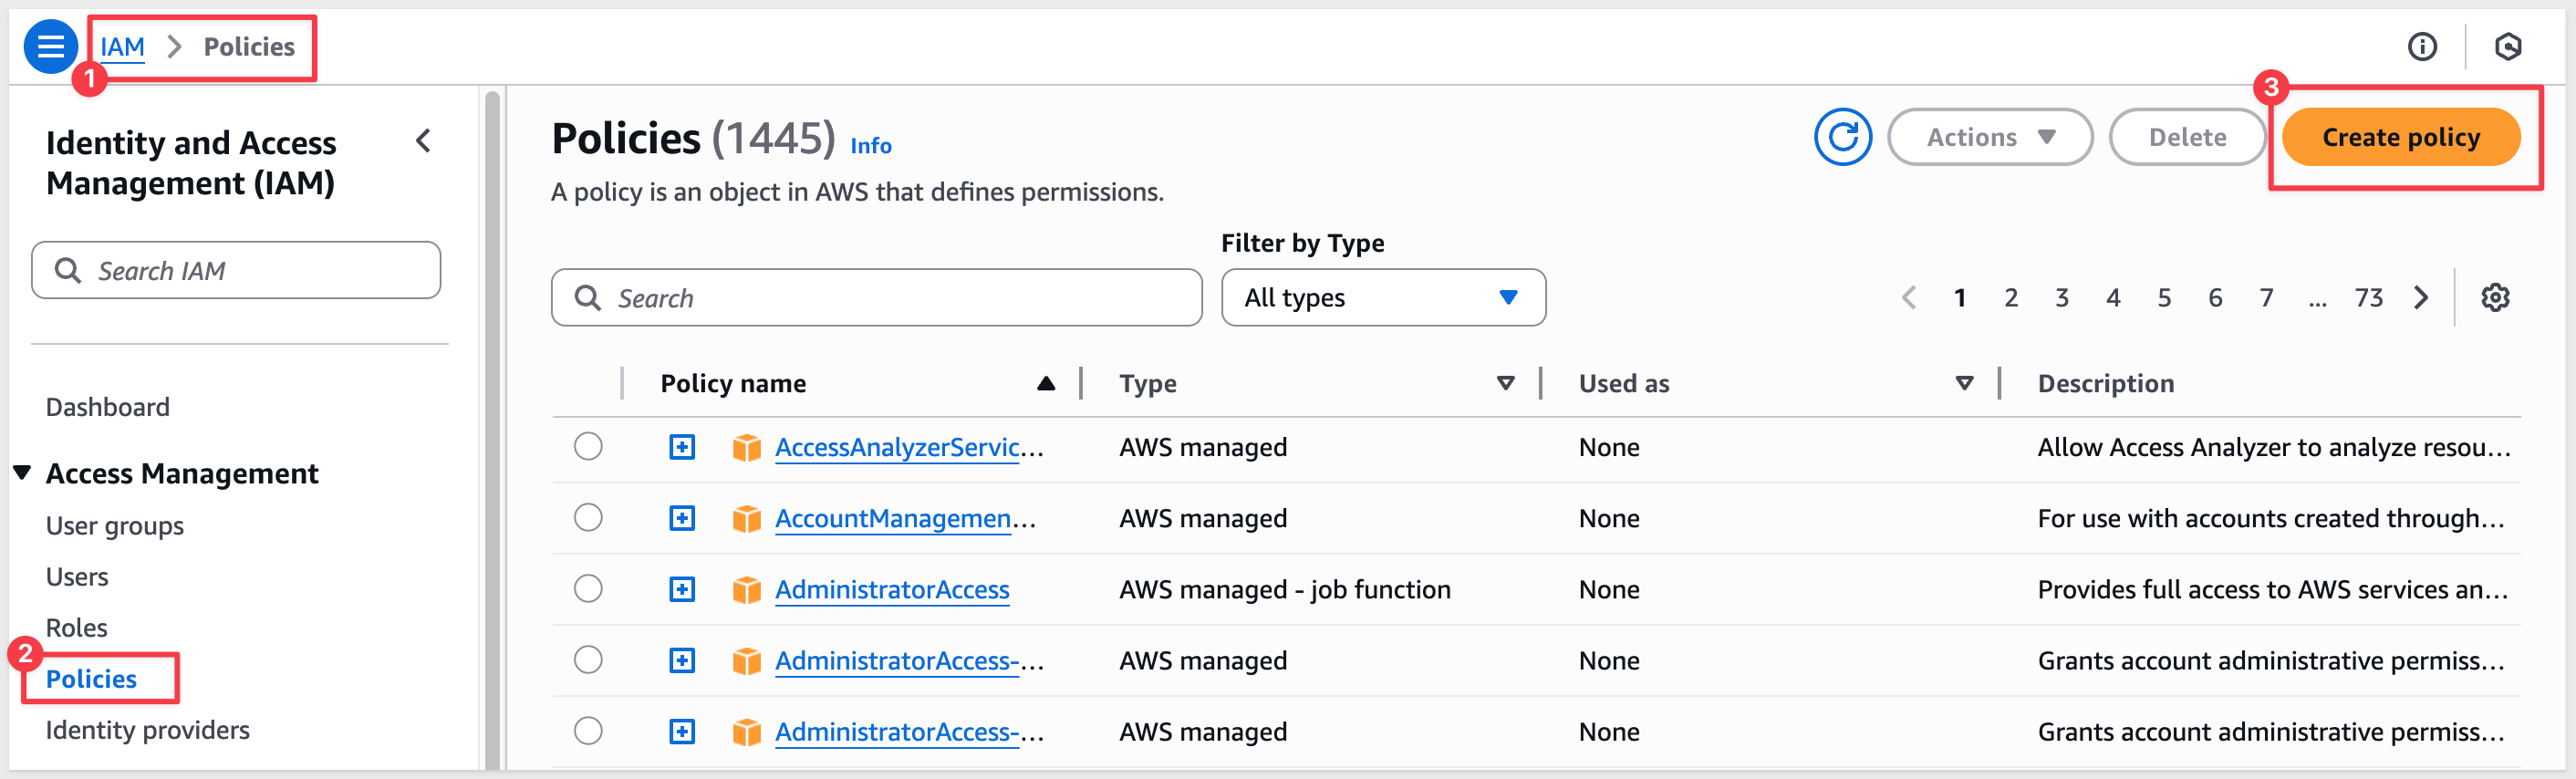Open the hexagon settings icon at top right
The height and width of the screenshot is (779, 2576).
2507,46
